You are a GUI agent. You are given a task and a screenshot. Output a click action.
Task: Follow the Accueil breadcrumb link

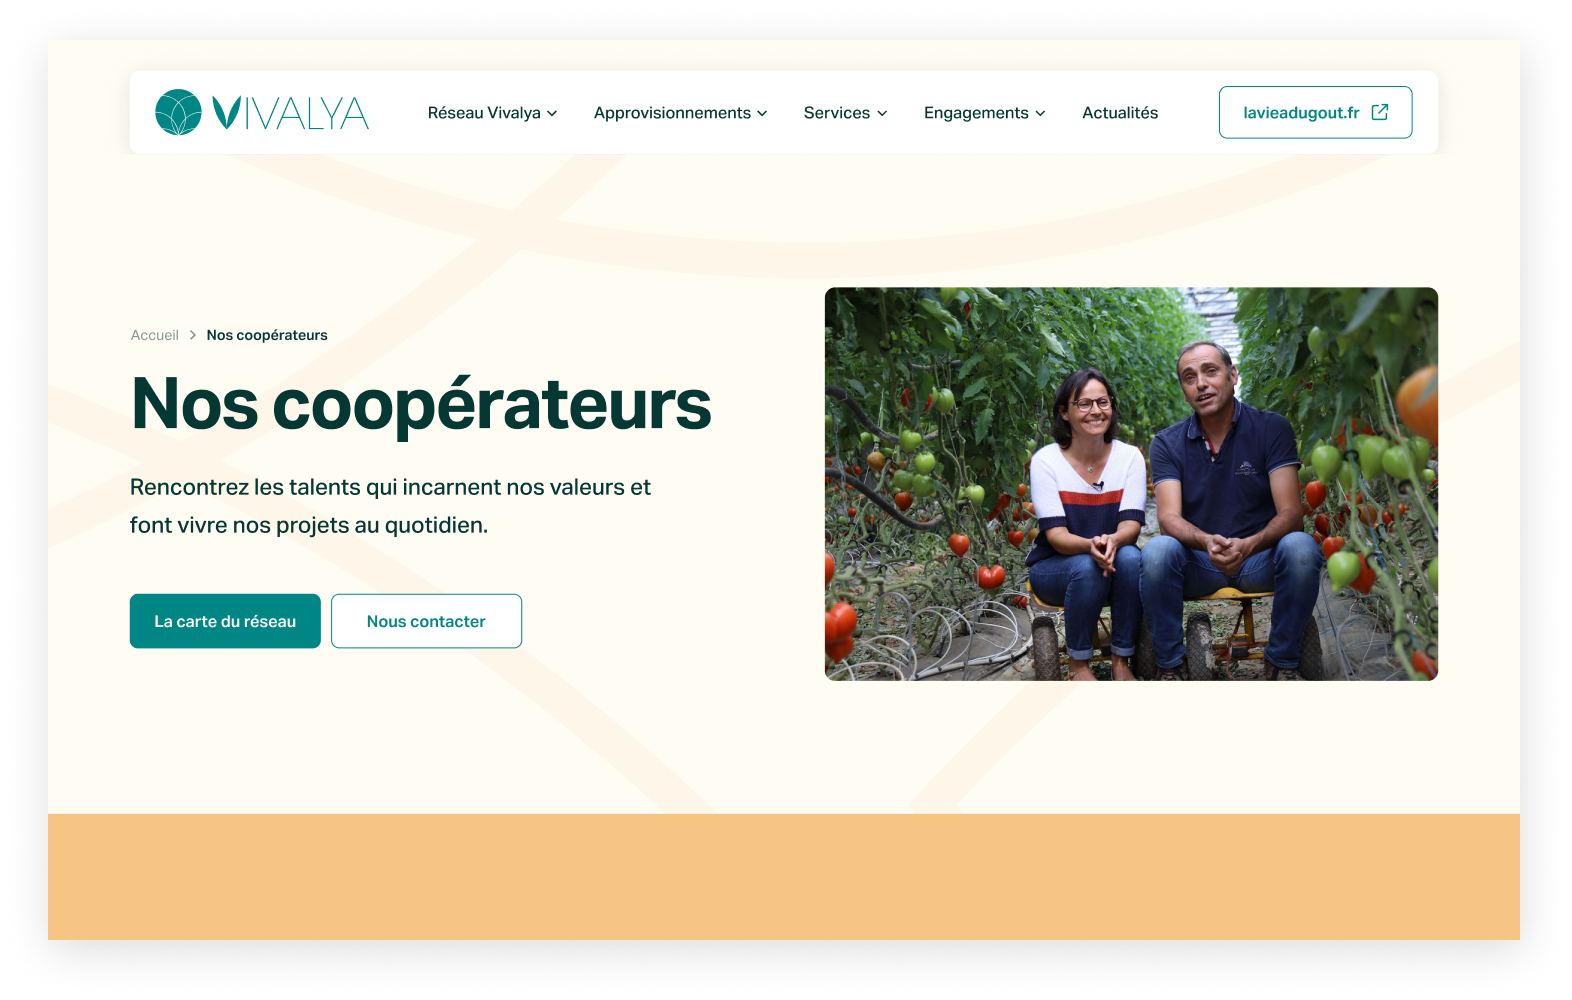click(155, 335)
